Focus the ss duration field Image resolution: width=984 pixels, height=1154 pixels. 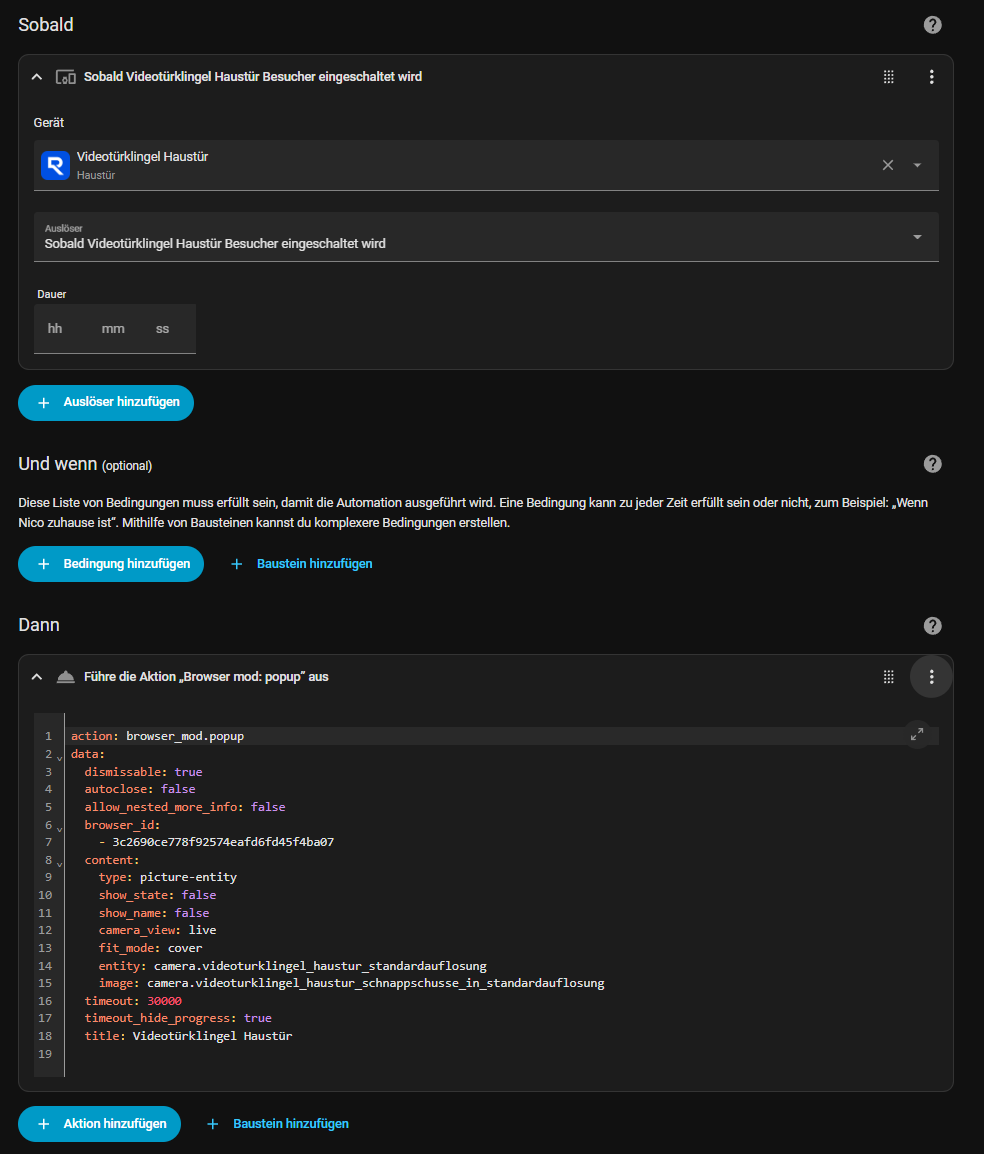pyautogui.click(x=163, y=329)
